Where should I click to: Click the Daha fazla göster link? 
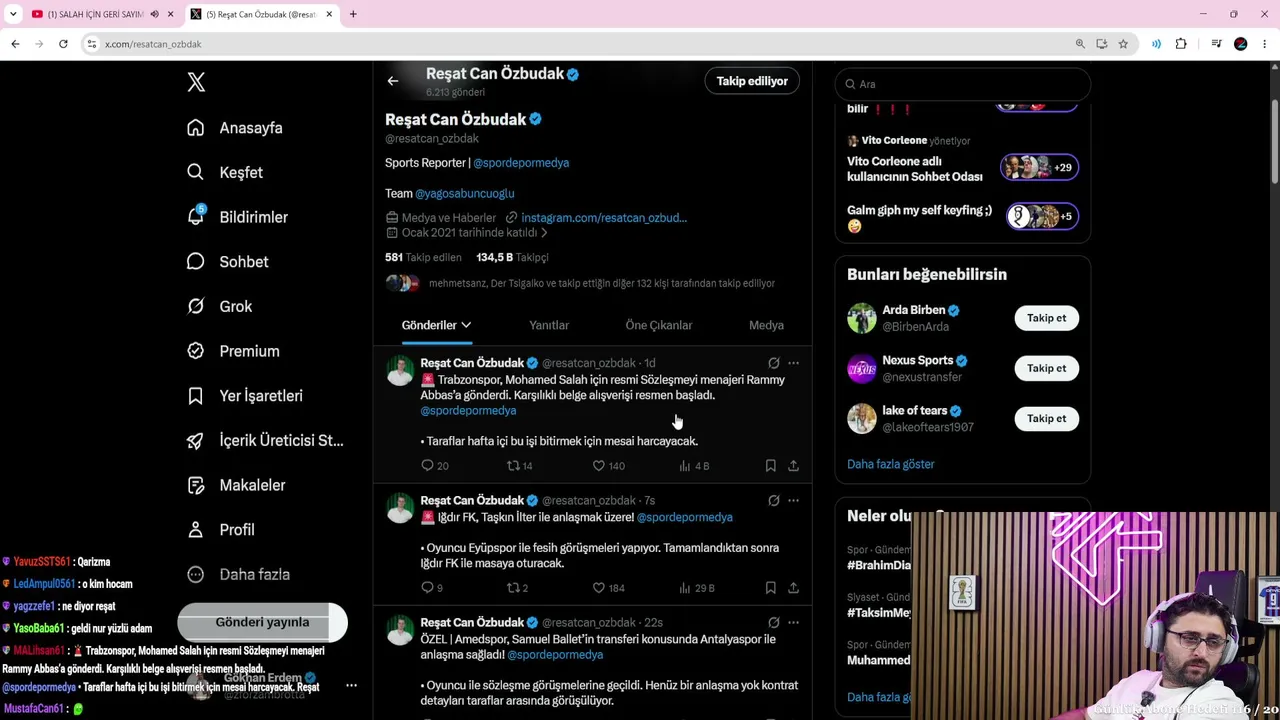pos(891,464)
